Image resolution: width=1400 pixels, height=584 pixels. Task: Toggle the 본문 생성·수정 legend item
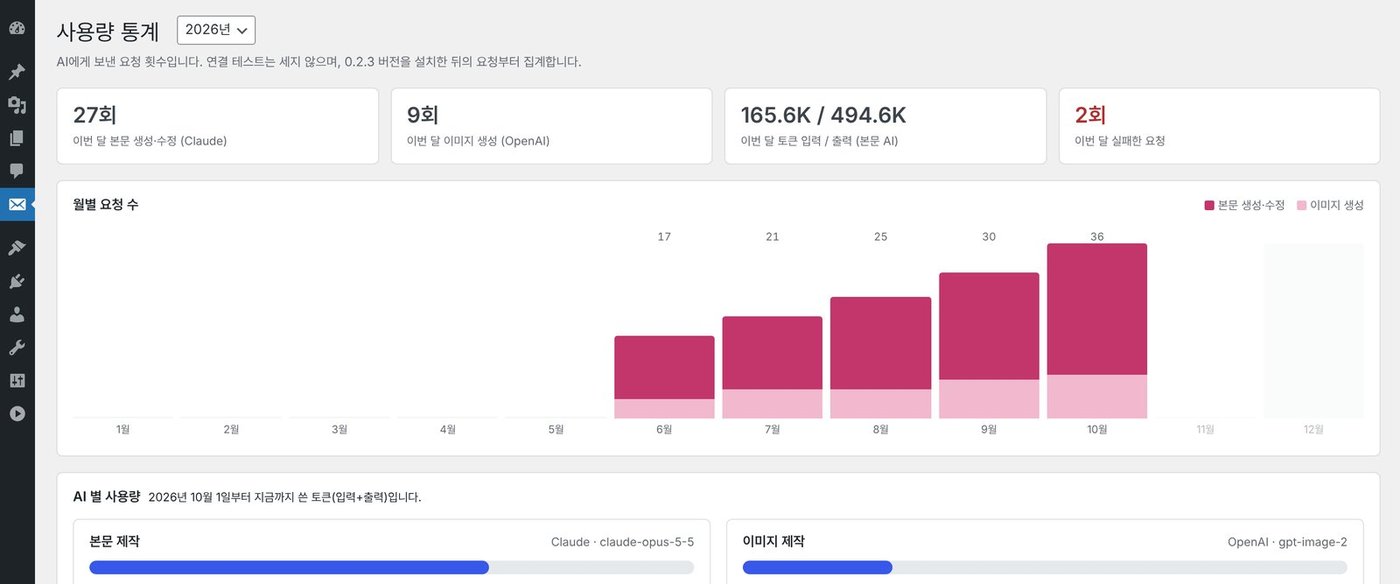click(1246, 205)
